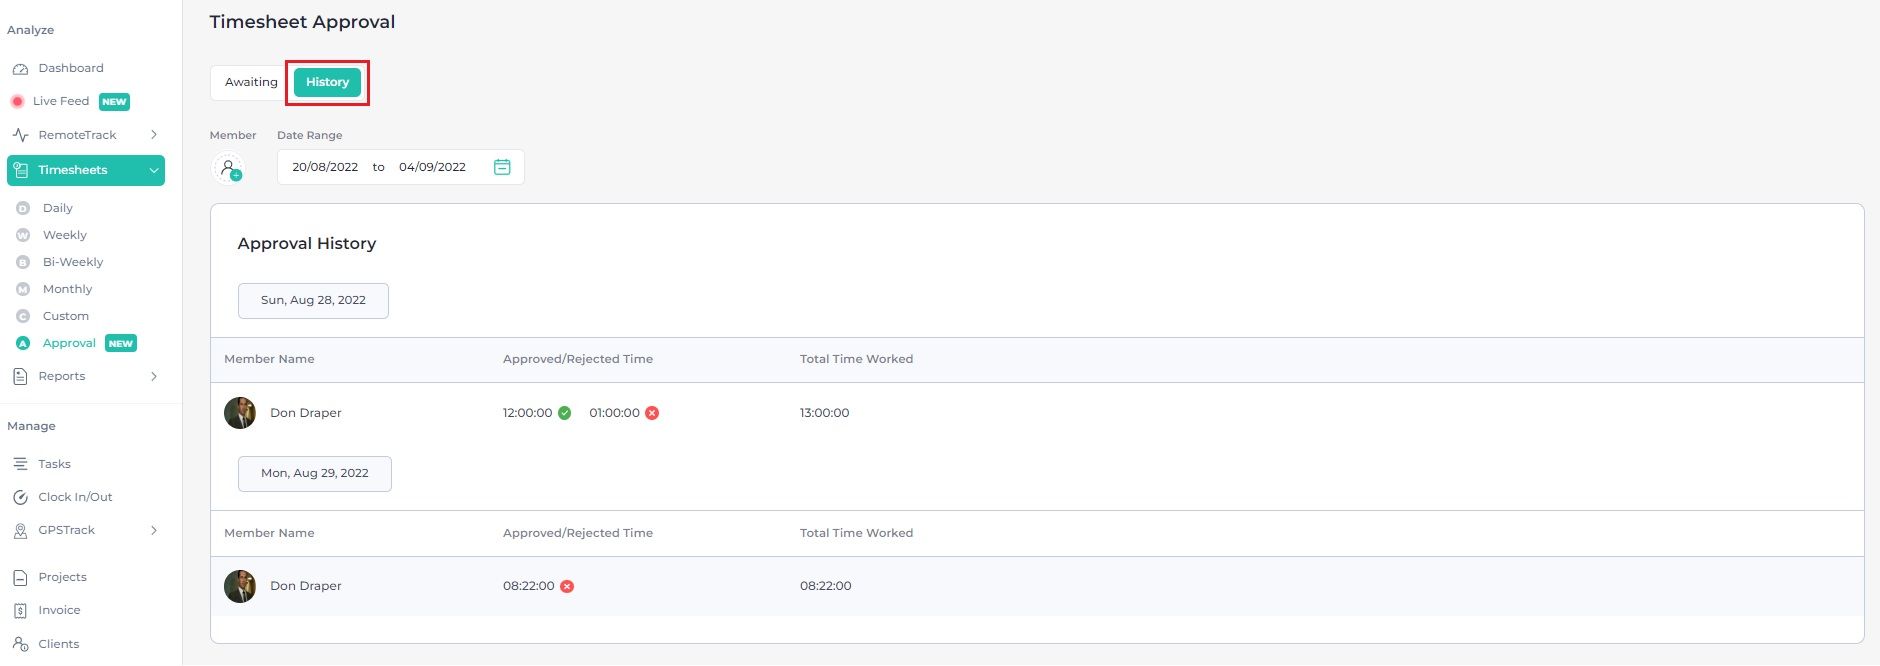Image resolution: width=1880 pixels, height=666 pixels.
Task: Click the green Approval circle icon
Action: [23, 343]
